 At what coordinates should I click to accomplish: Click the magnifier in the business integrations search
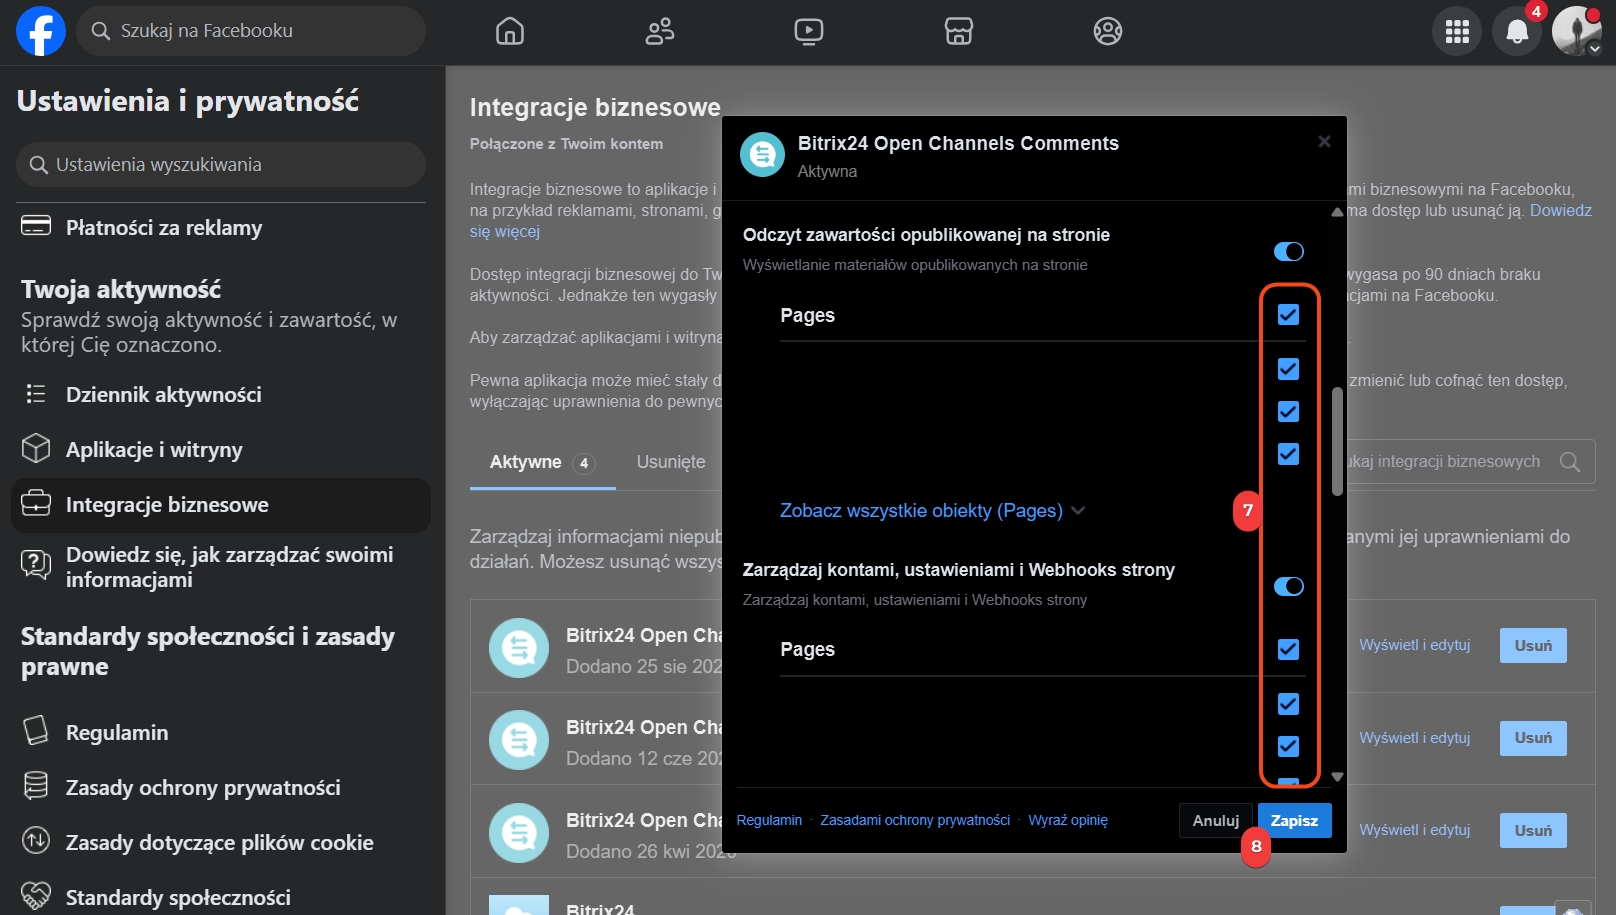point(1570,462)
